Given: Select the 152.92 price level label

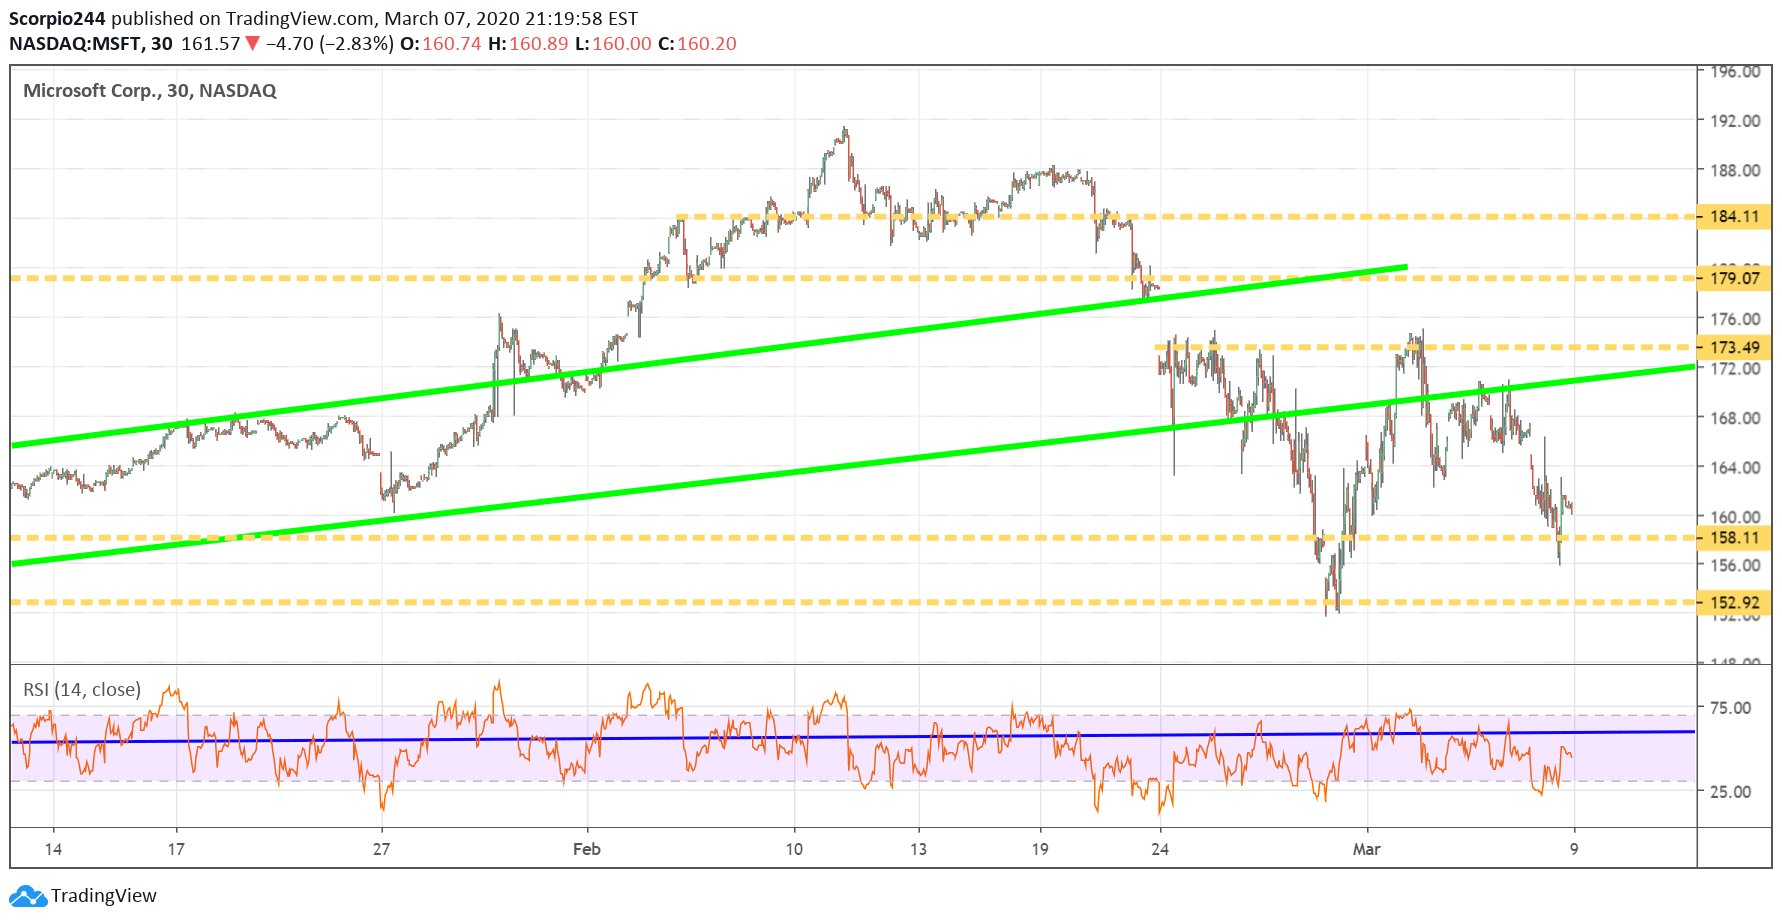Looking at the screenshot, I should pos(1734,602).
